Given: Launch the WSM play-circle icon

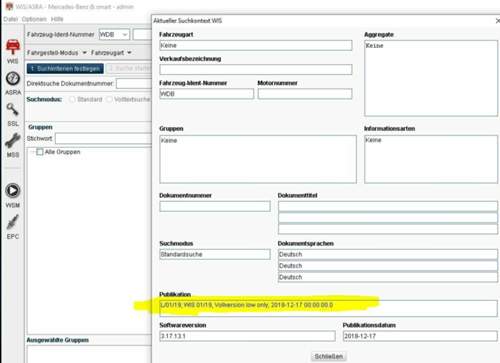Looking at the screenshot, I should 13,191.
